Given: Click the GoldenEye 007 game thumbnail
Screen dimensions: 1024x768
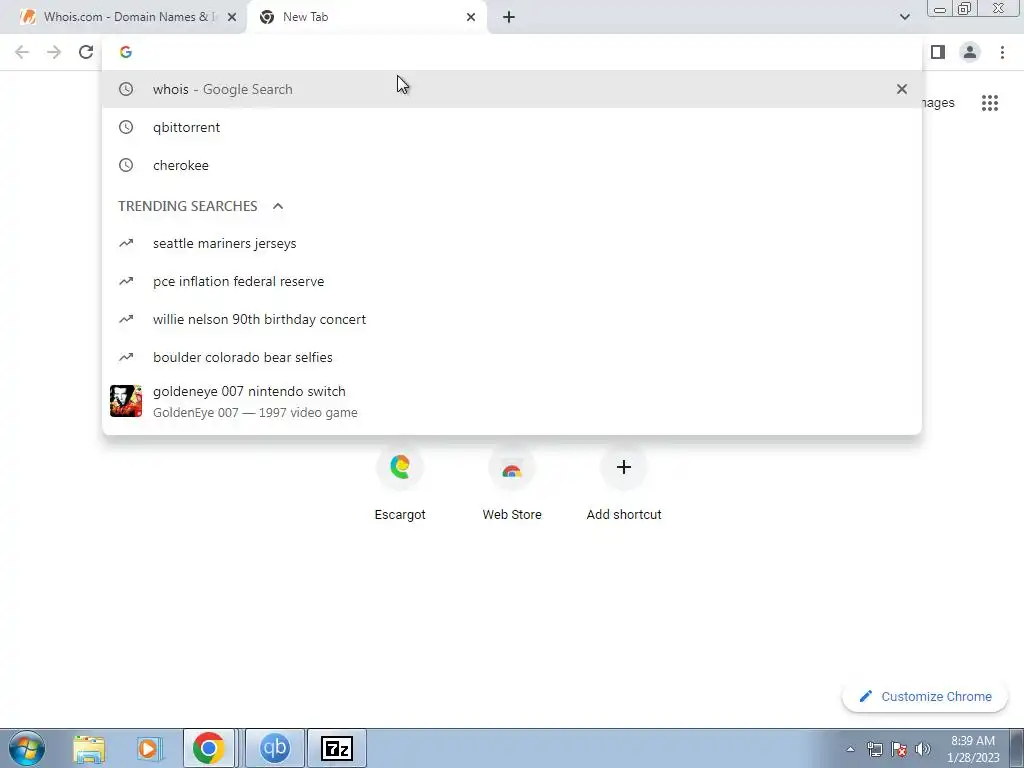Looking at the screenshot, I should coord(126,401).
